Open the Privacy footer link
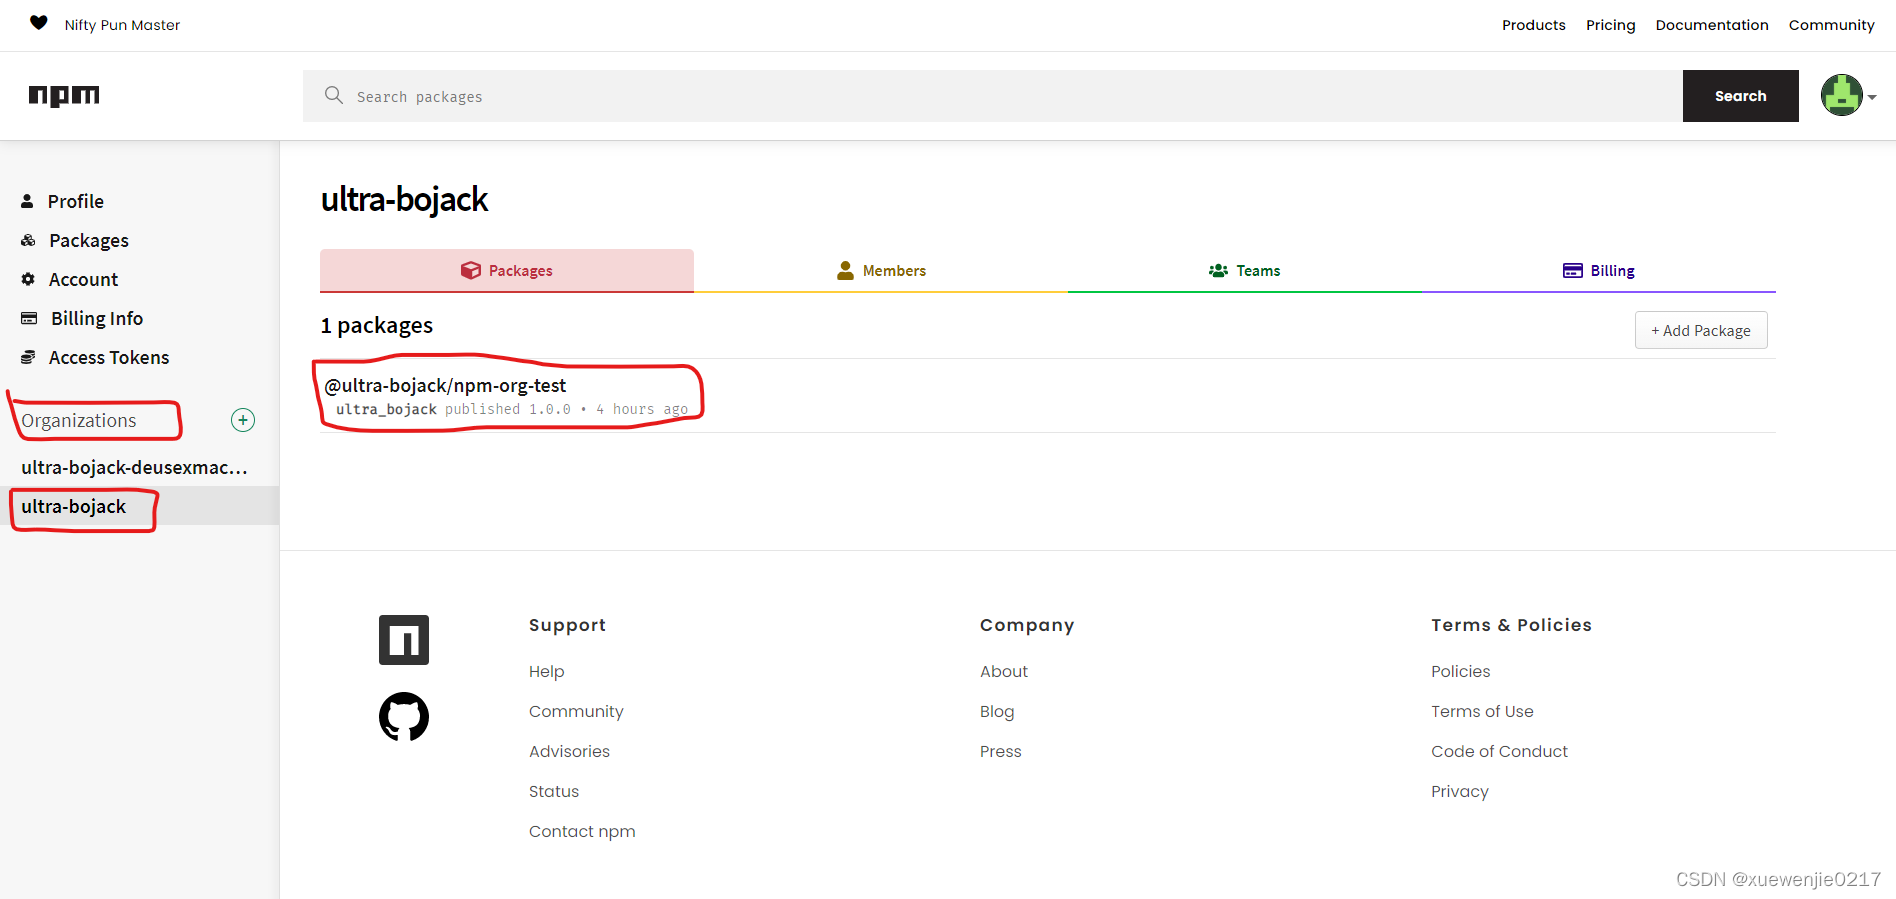 click(1459, 791)
